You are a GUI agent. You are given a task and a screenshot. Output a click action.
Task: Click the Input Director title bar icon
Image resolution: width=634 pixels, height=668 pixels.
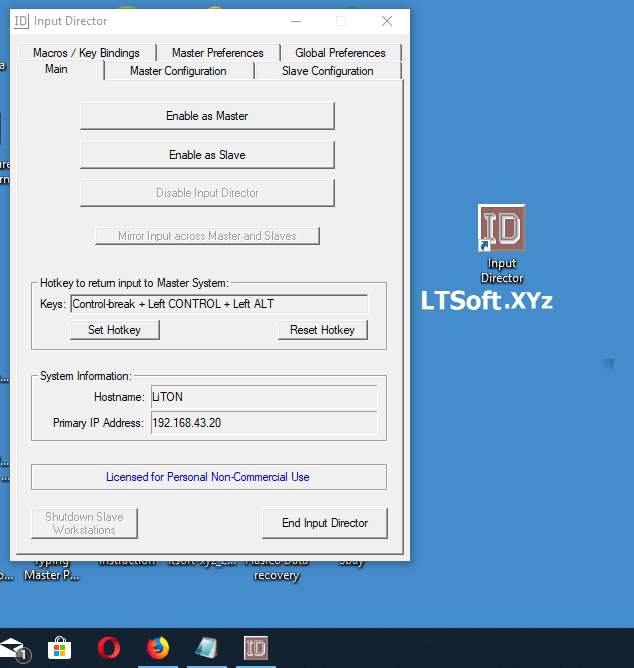21,21
